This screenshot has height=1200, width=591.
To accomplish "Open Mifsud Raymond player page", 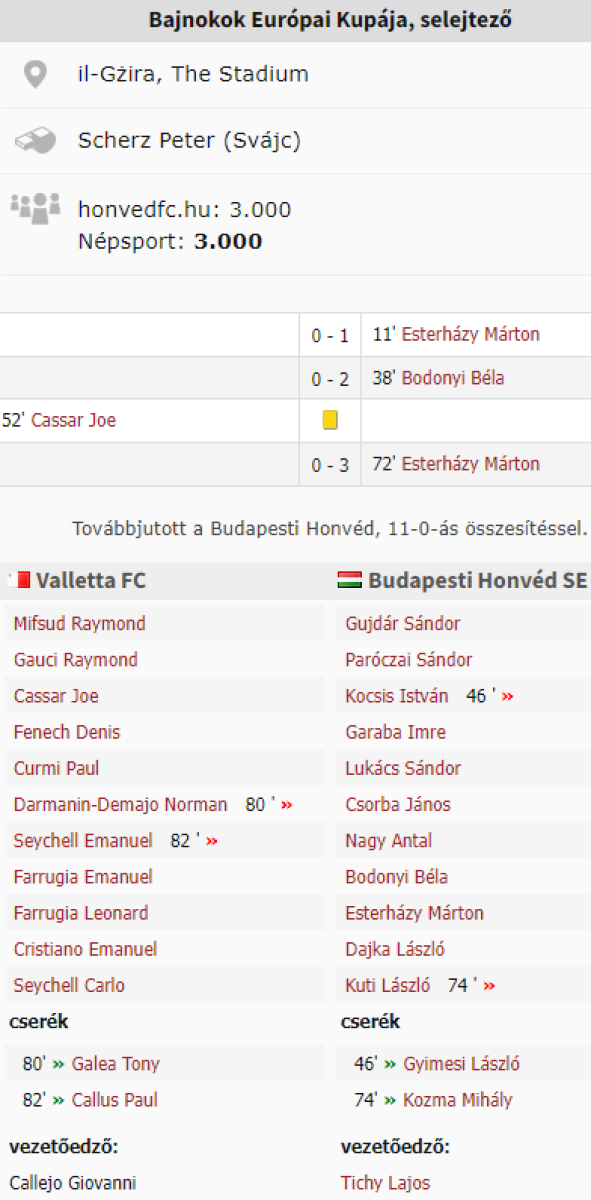I will pos(79,624).
